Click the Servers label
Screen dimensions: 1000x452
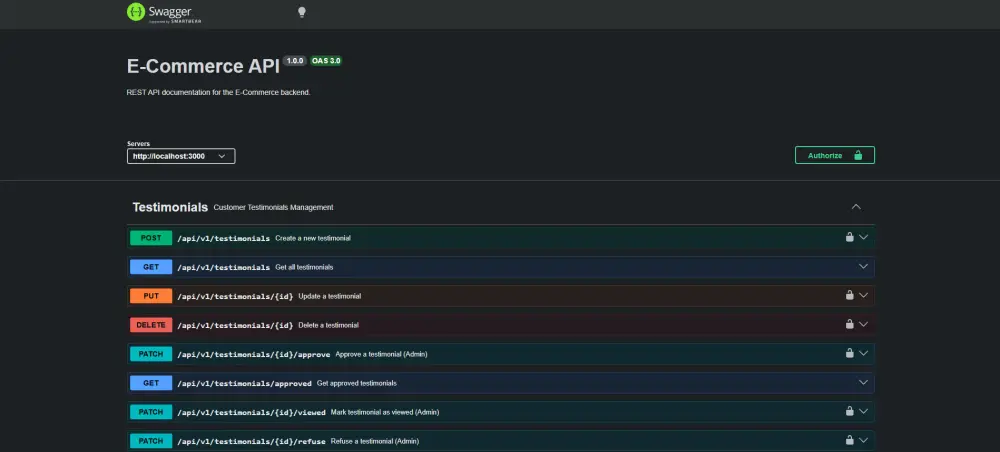point(138,143)
